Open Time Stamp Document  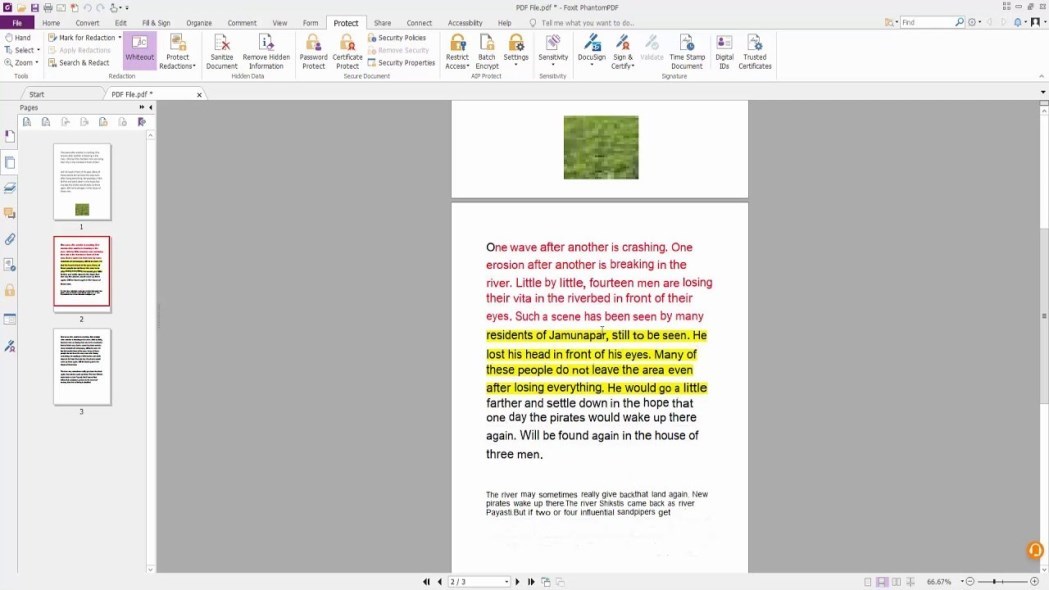tap(686, 50)
